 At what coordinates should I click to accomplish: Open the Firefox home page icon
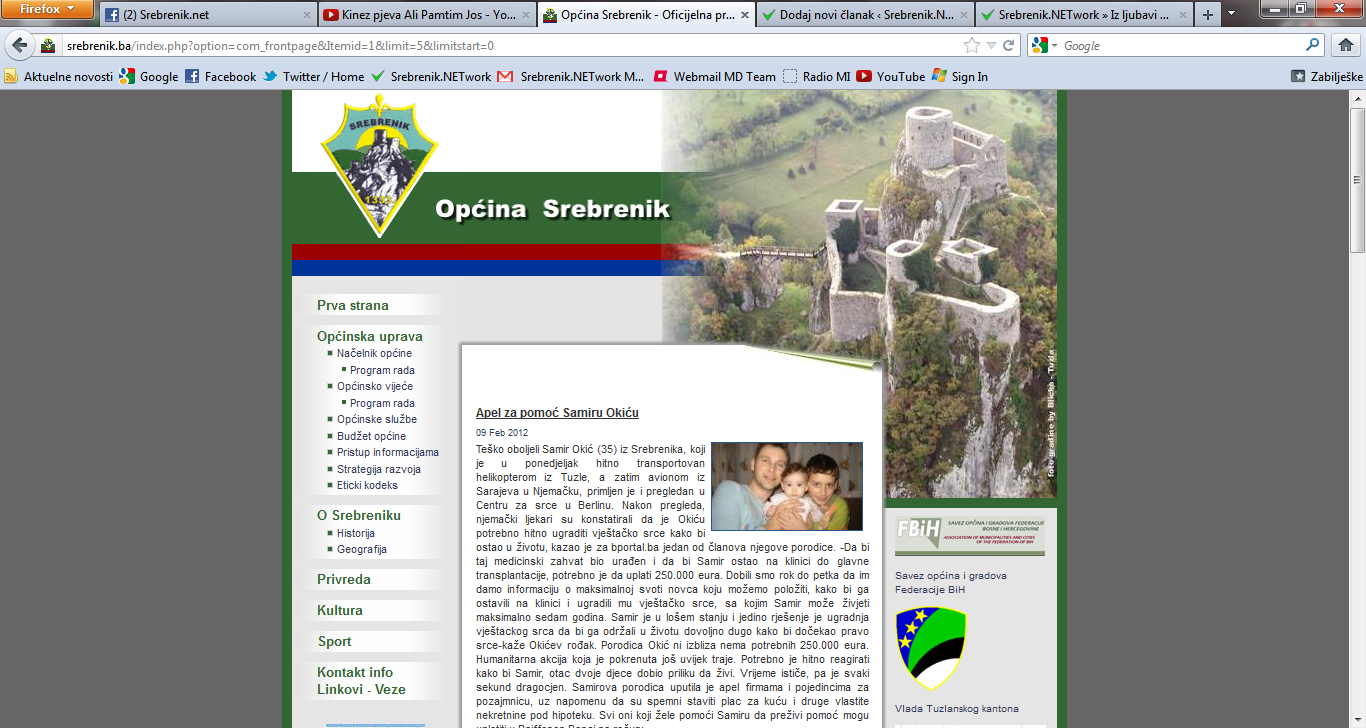pos(1346,45)
